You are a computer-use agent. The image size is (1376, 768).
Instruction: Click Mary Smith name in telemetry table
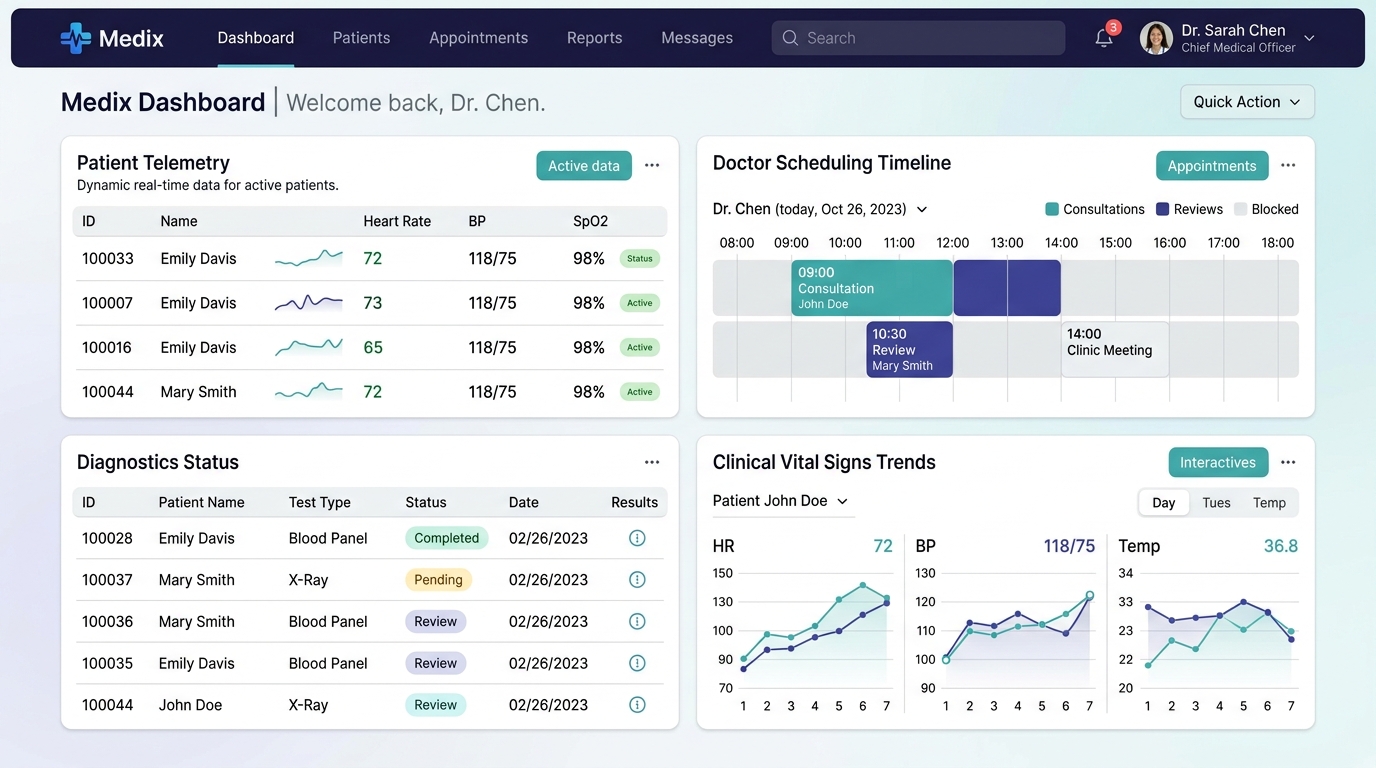(199, 392)
